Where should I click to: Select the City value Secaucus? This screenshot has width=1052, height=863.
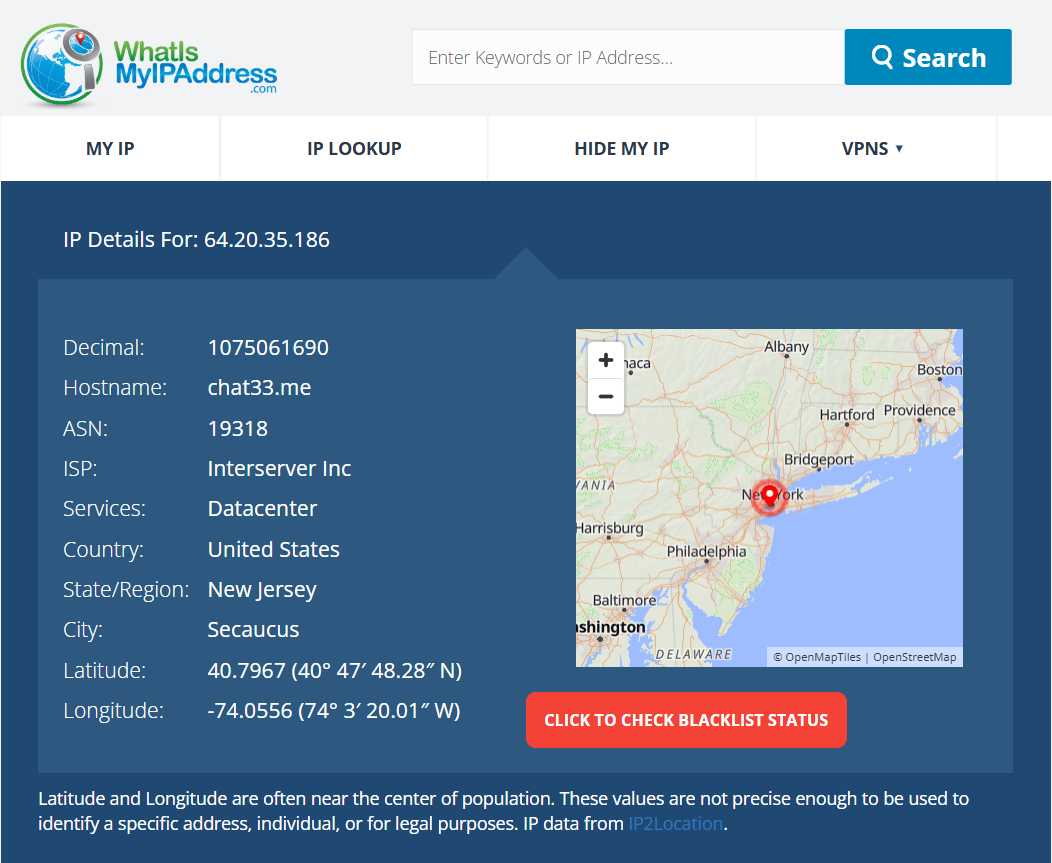pos(253,629)
